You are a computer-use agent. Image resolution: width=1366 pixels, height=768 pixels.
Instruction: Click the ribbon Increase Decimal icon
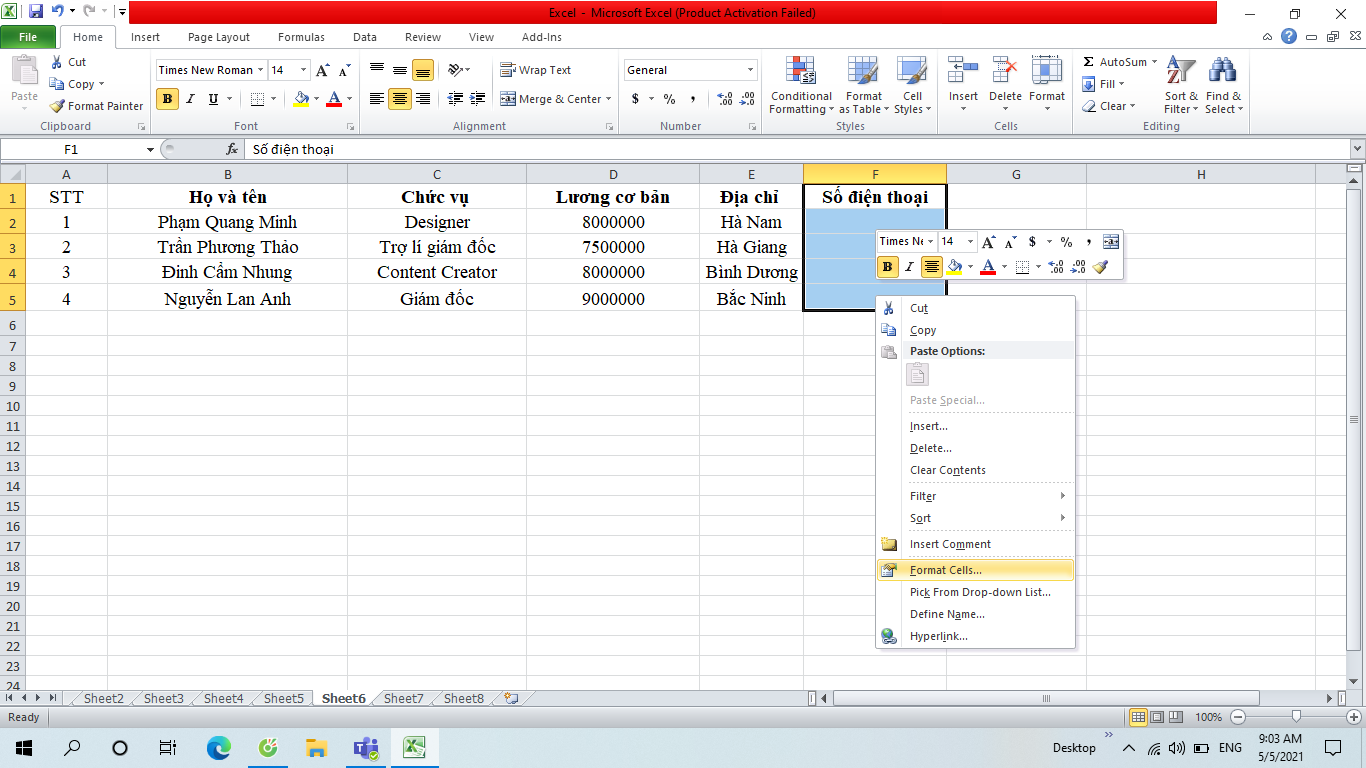[724, 99]
